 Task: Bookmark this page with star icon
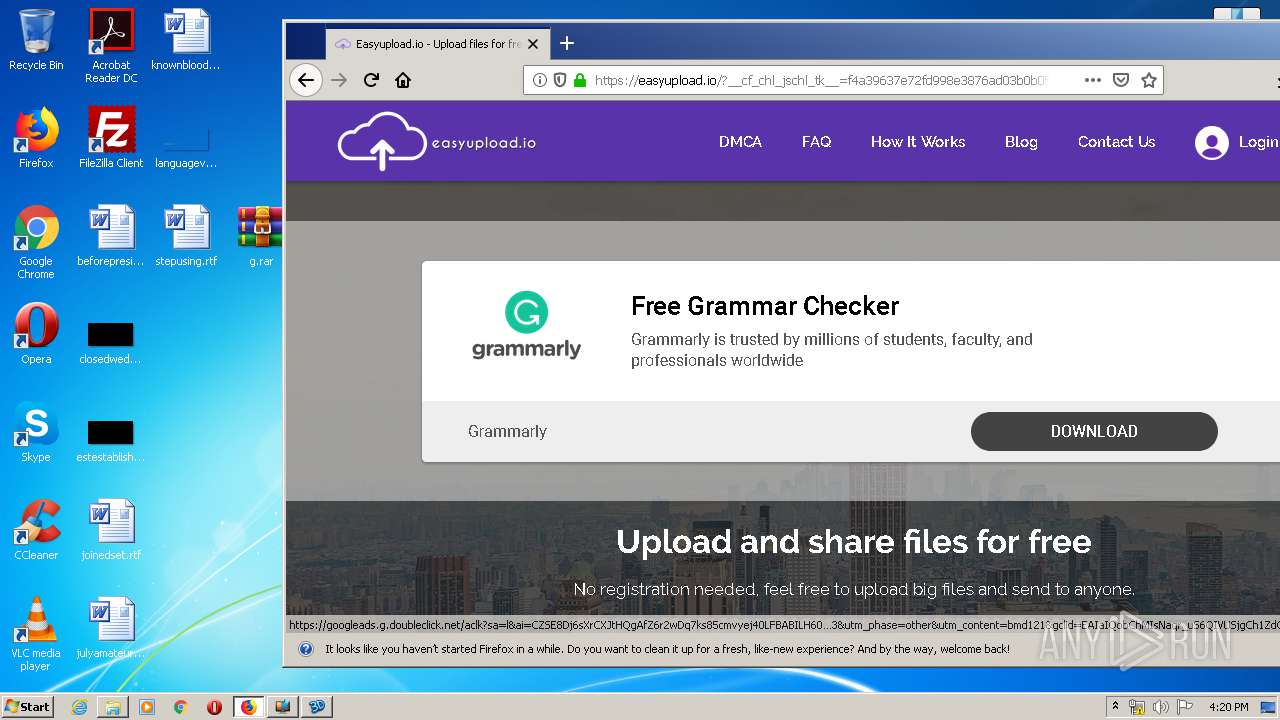click(x=1149, y=80)
